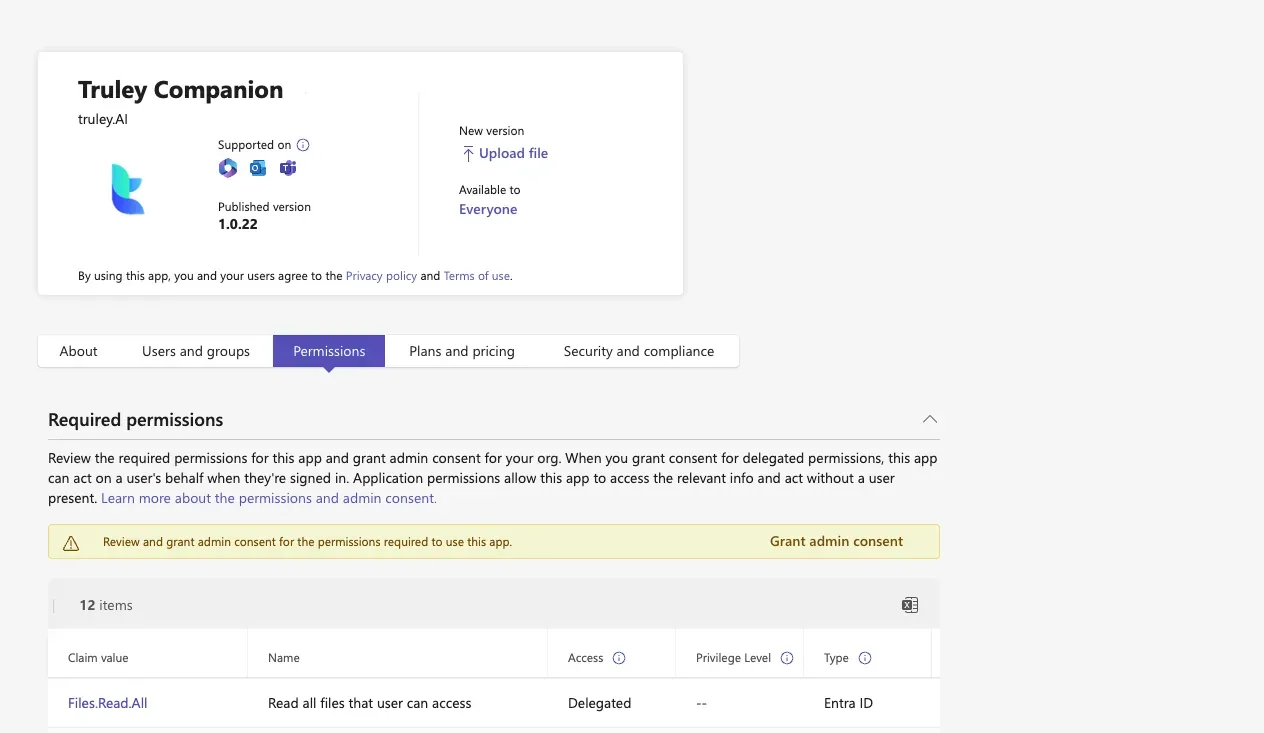Click the 'New version' label
Screen dimensions: 1264x733
pyautogui.click(x=491, y=131)
